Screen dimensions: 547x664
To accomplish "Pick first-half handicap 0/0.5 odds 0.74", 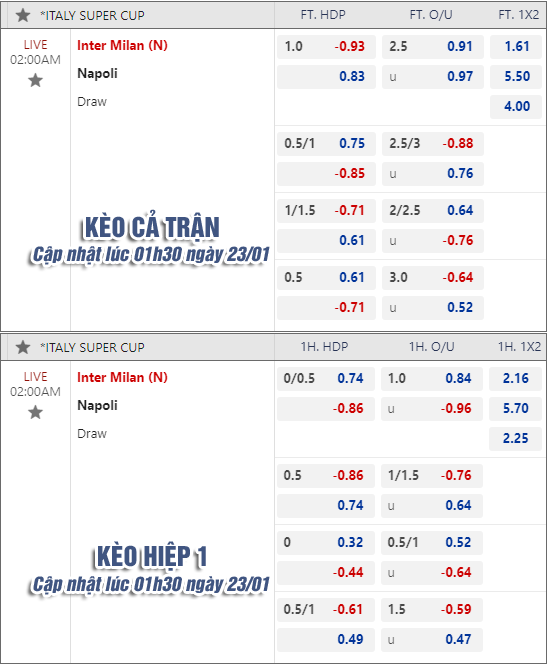I will 326,379.
